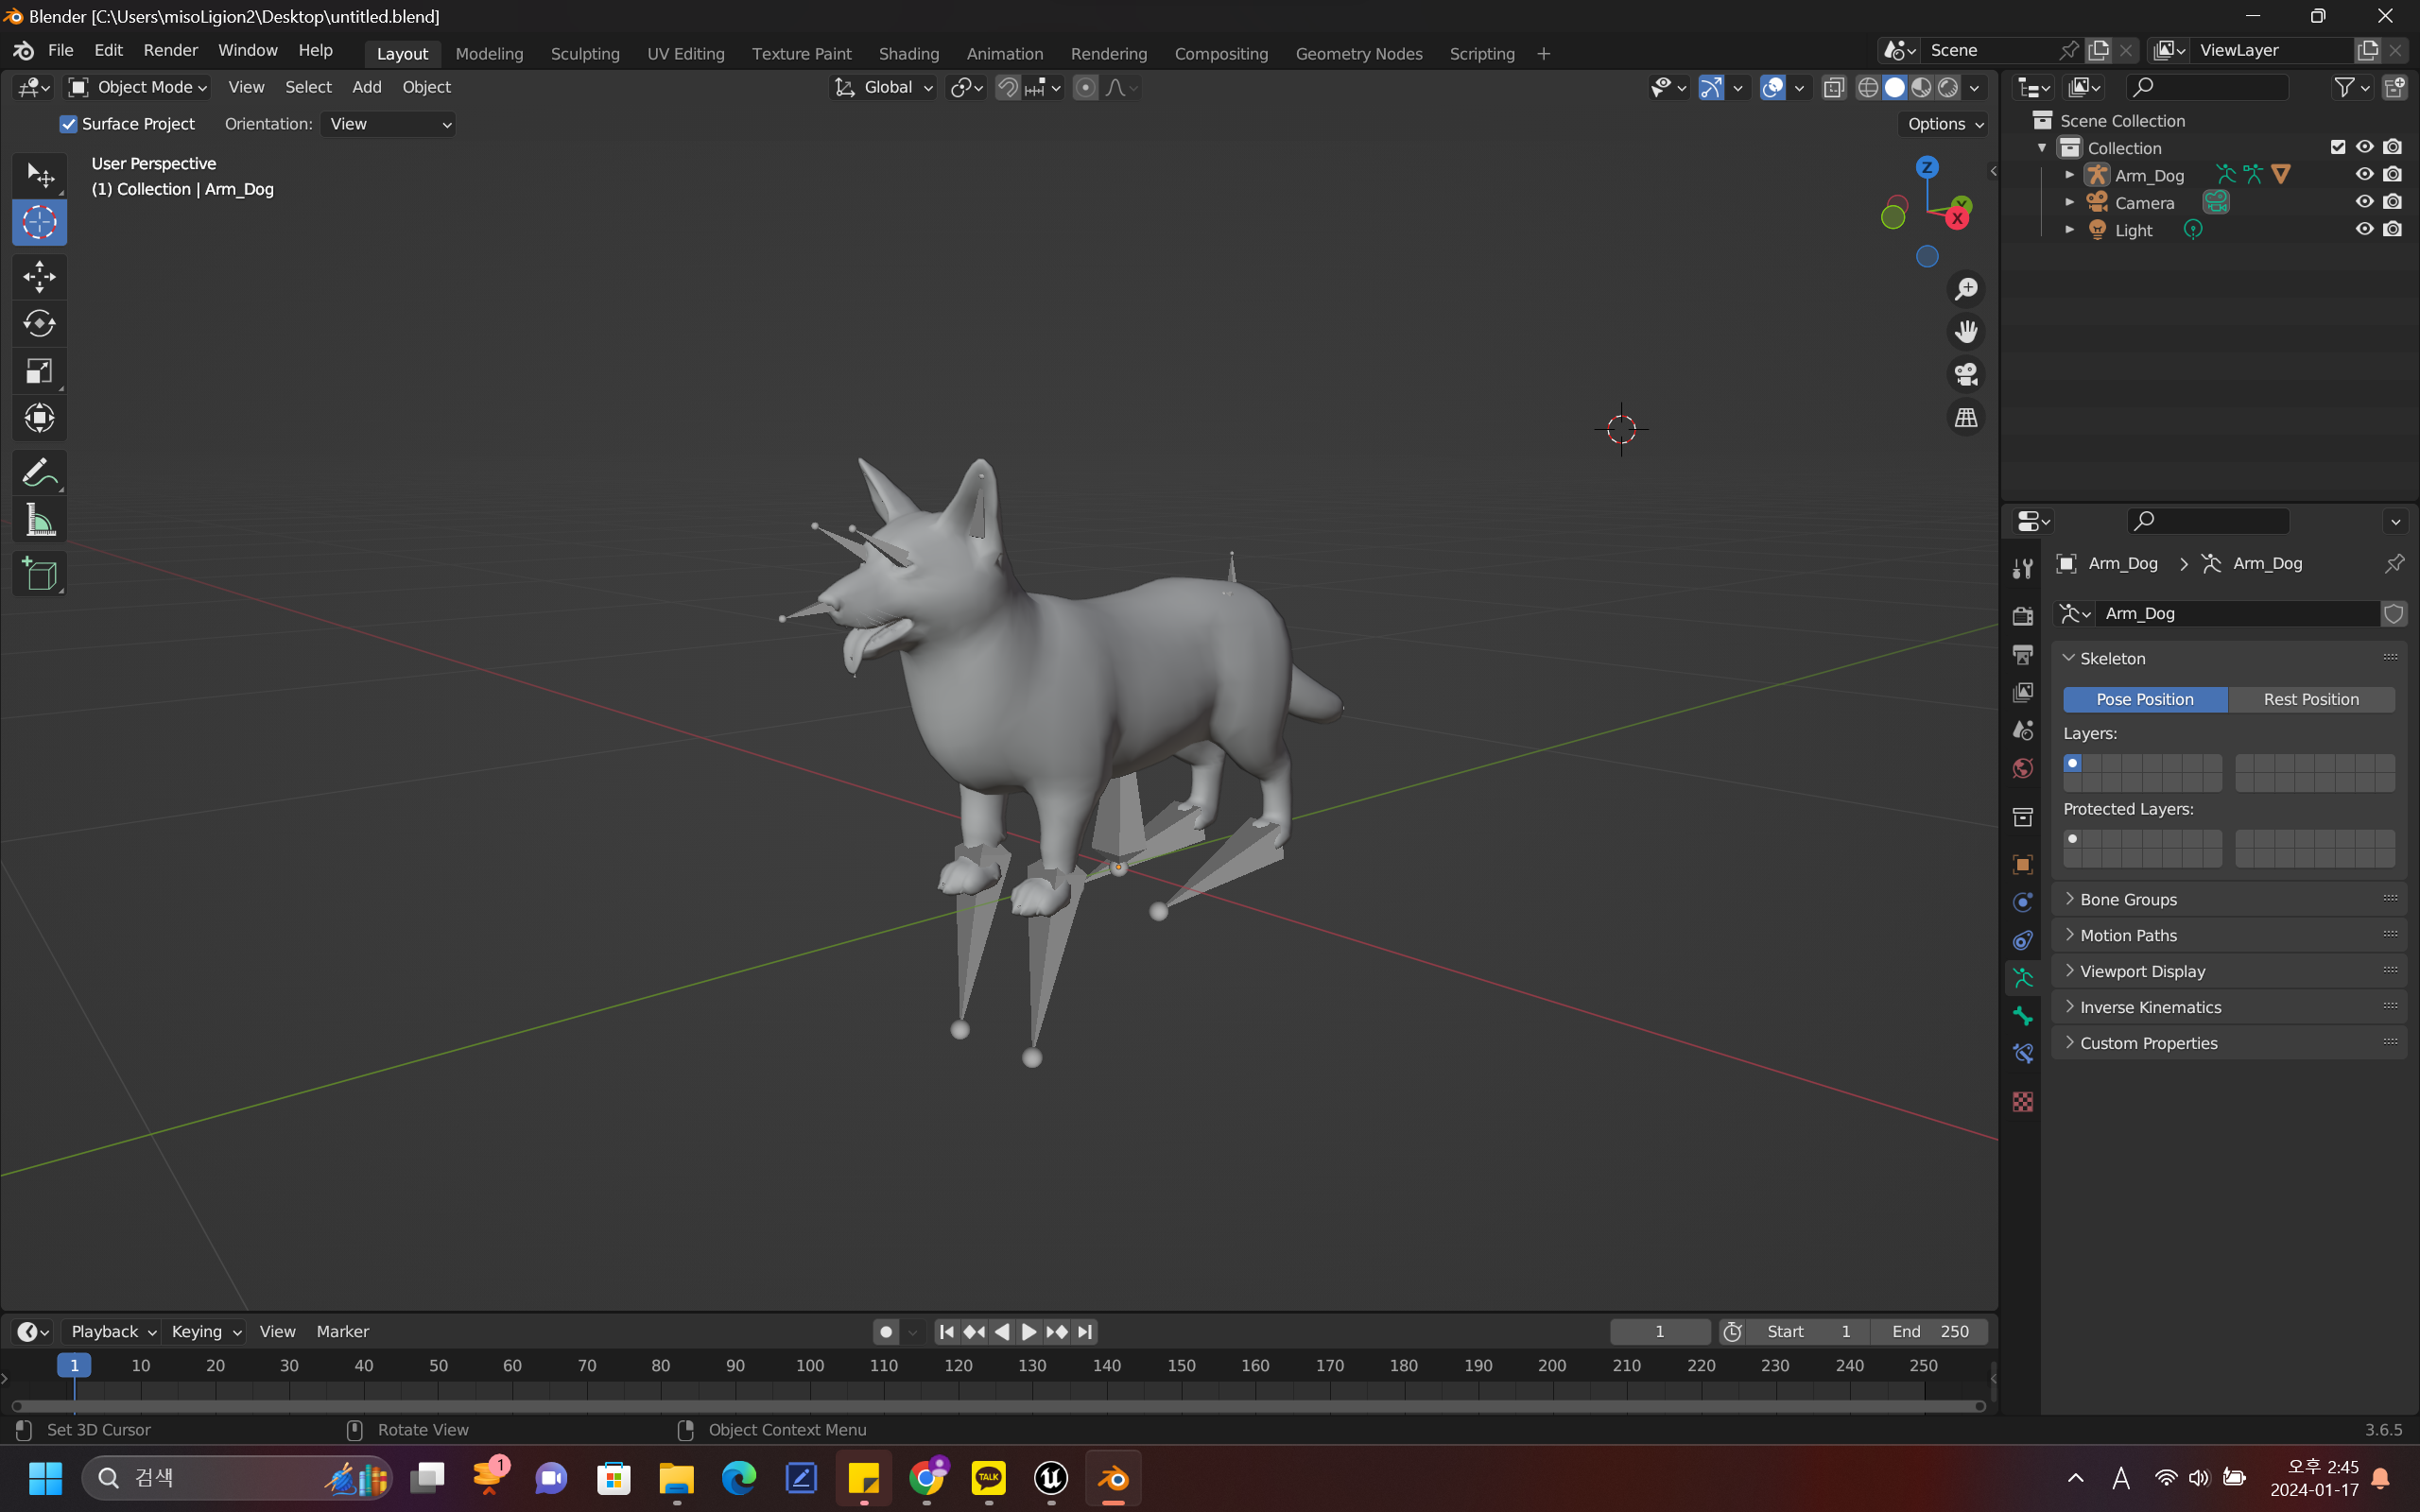2420x1512 pixels.
Task: Click frame 100 on the timeline
Action: [810, 1366]
